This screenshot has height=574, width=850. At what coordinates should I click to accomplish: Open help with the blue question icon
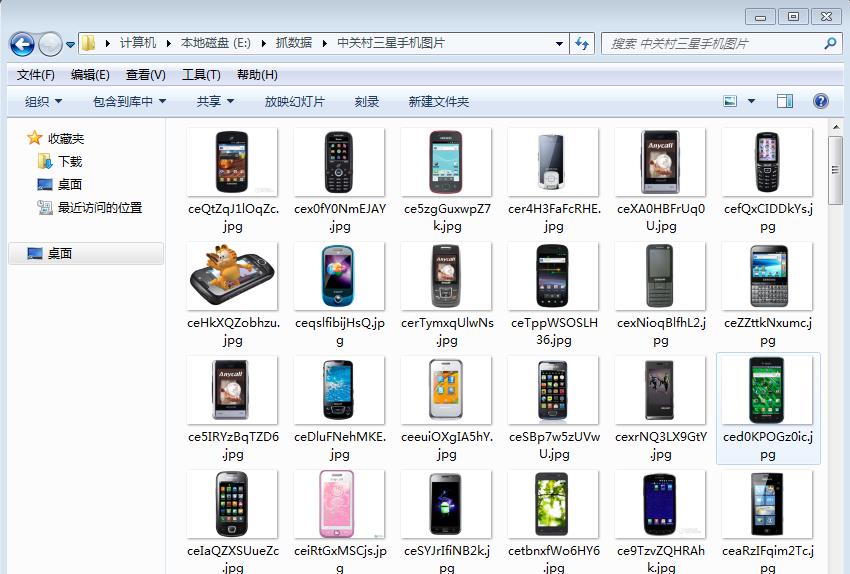[821, 101]
